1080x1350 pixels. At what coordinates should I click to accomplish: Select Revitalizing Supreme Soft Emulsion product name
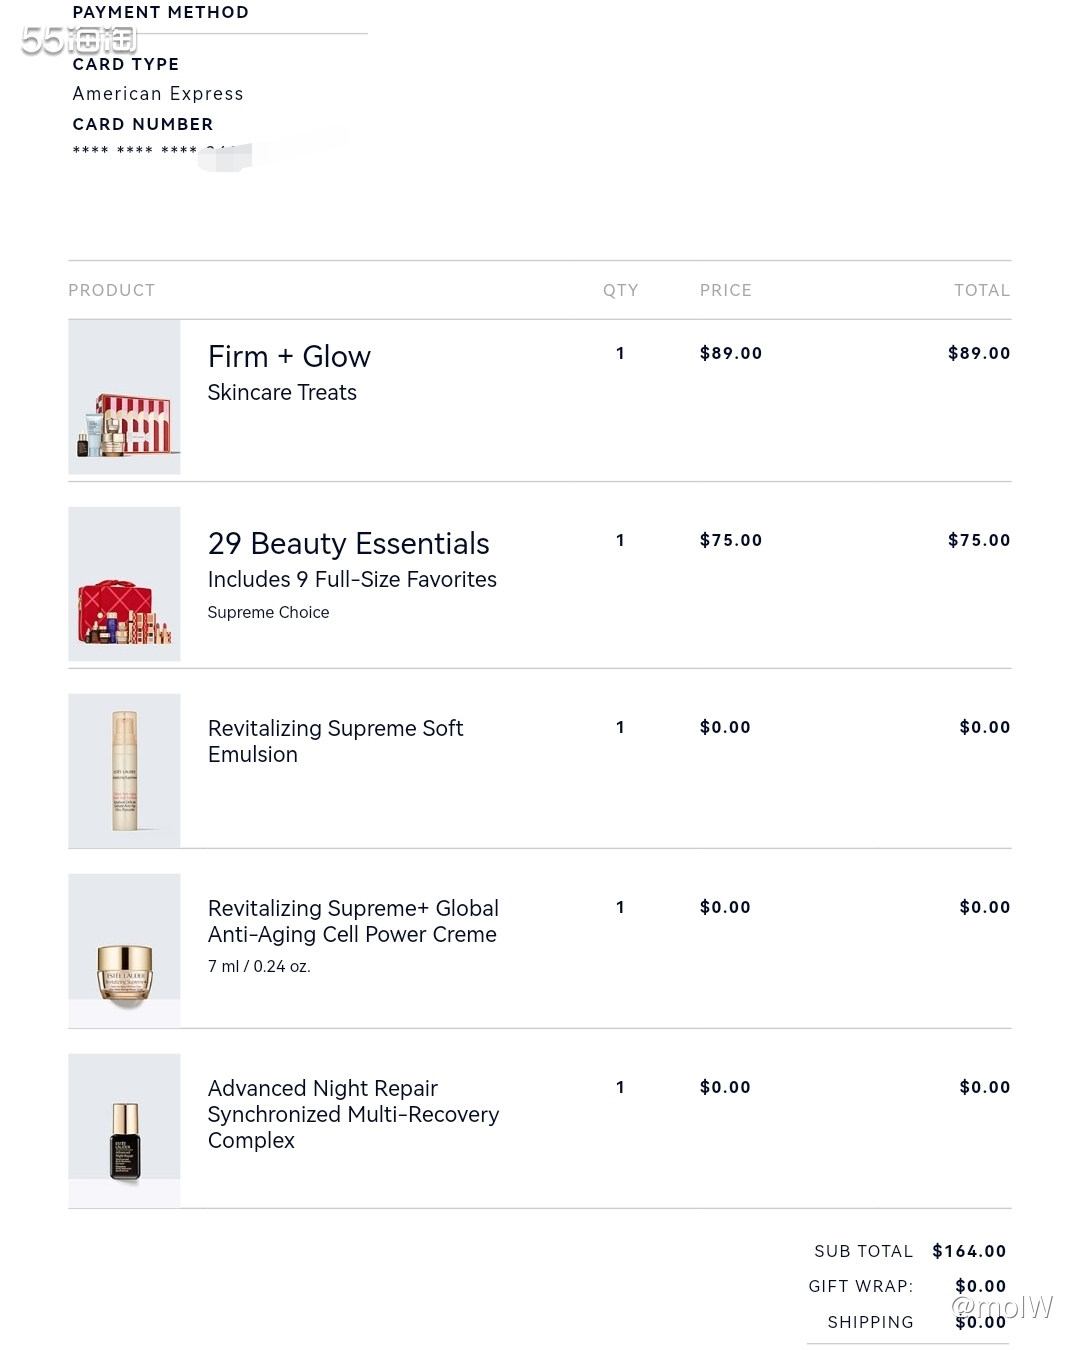click(335, 741)
